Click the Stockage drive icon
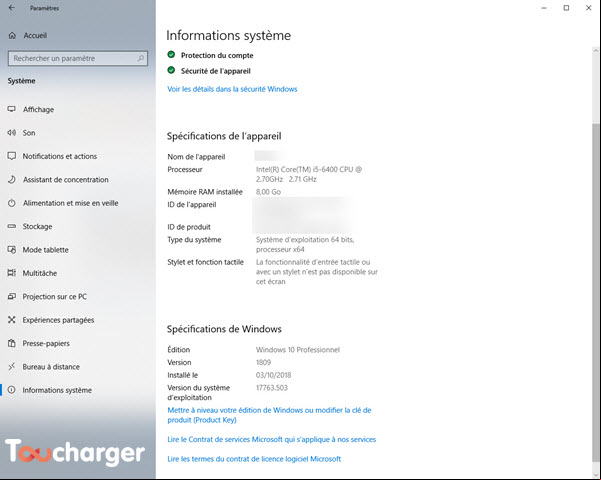Viewport: 601px width, 480px height. tap(12, 226)
